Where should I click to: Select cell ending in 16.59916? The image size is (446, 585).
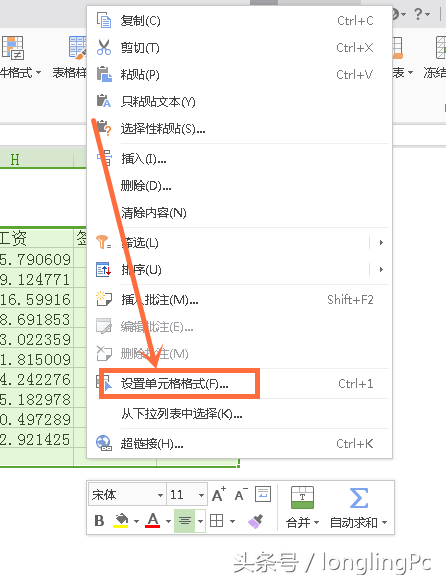pos(37,299)
